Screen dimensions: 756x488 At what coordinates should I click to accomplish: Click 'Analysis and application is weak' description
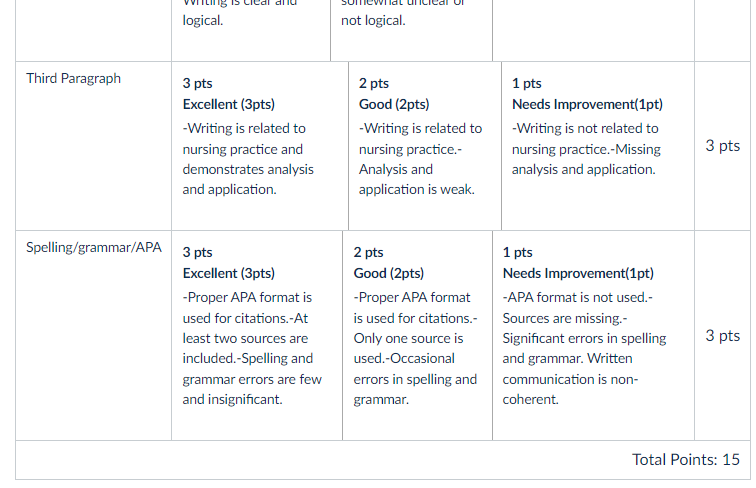click(417, 179)
